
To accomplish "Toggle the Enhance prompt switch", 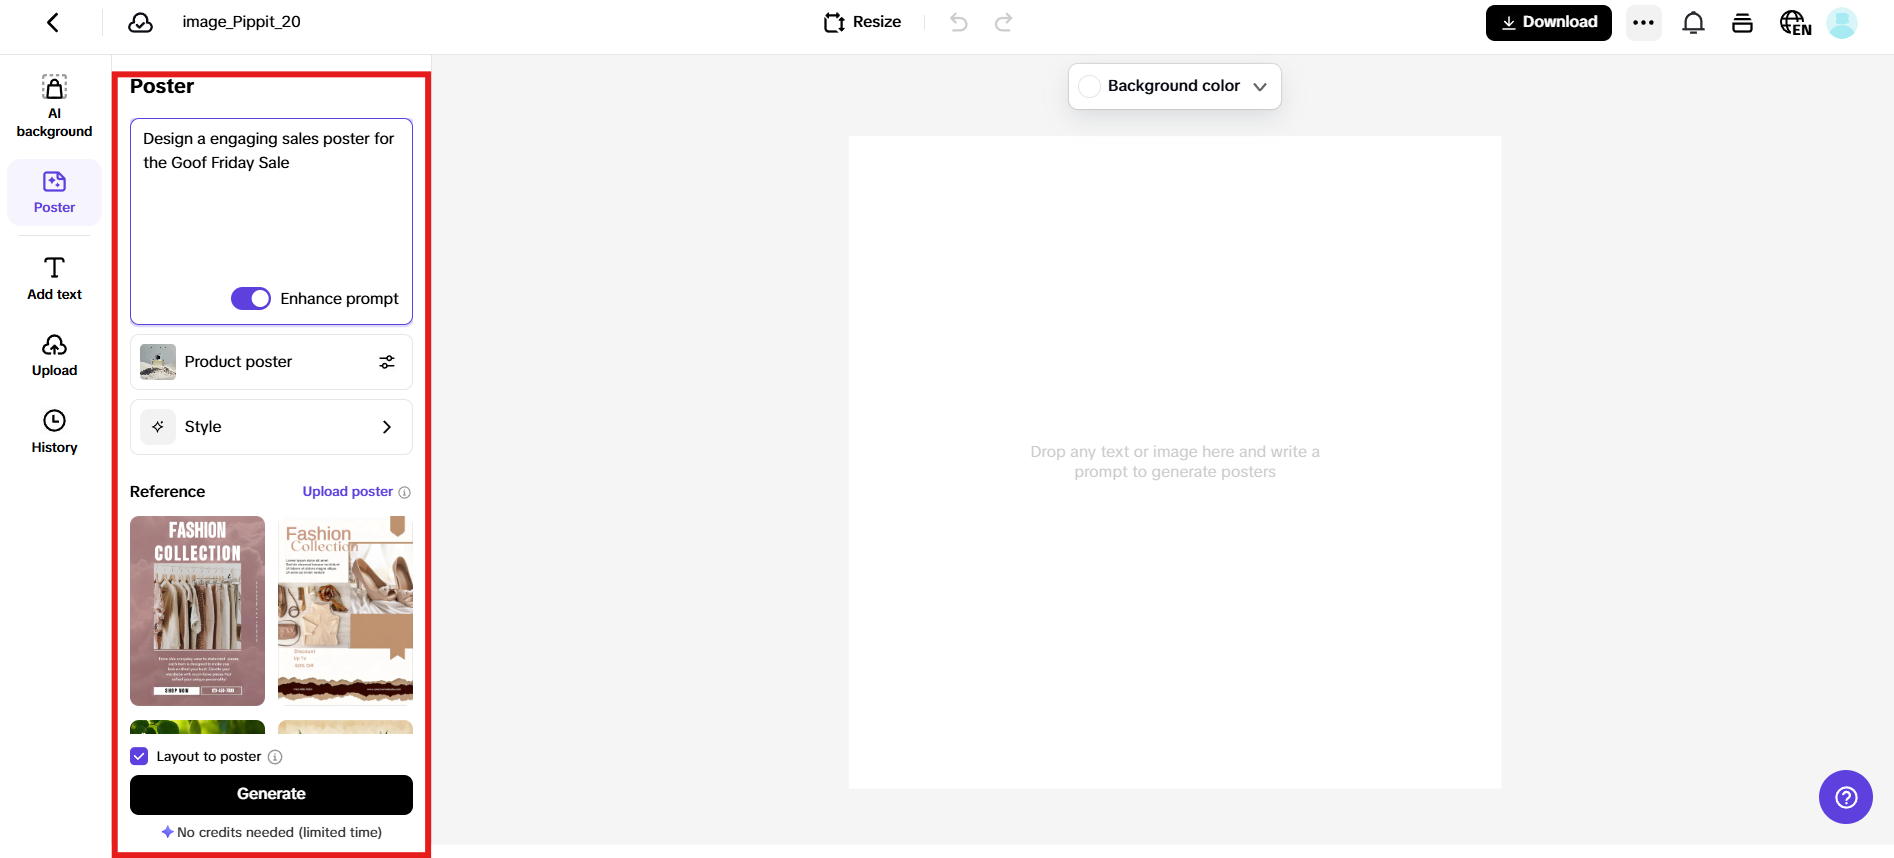I will tap(251, 298).
